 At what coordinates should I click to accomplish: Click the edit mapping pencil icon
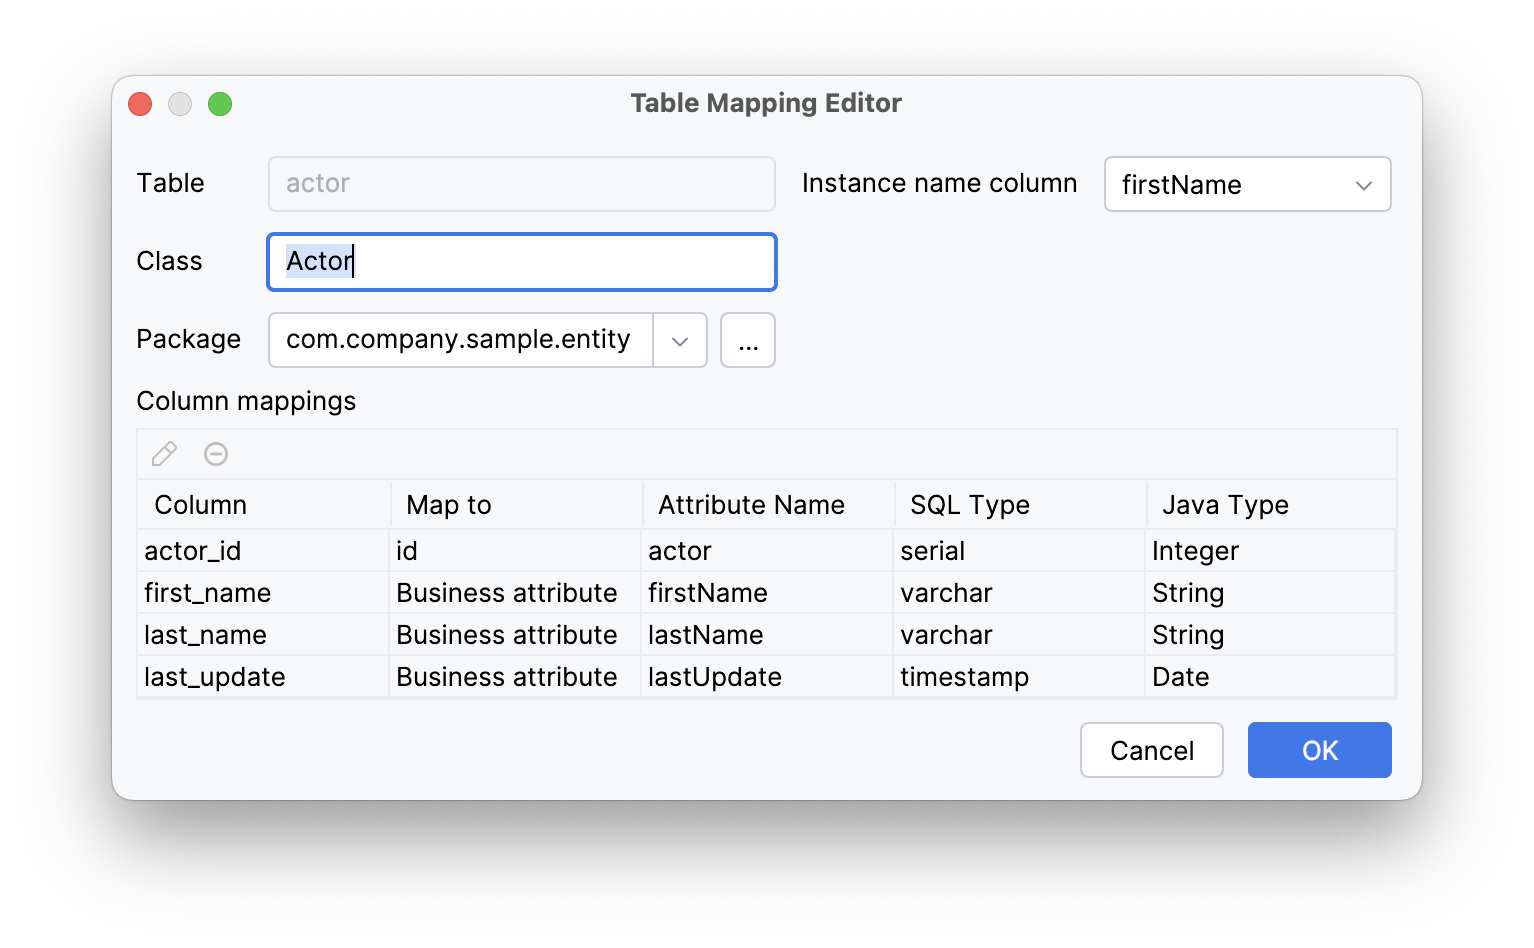pos(164,454)
